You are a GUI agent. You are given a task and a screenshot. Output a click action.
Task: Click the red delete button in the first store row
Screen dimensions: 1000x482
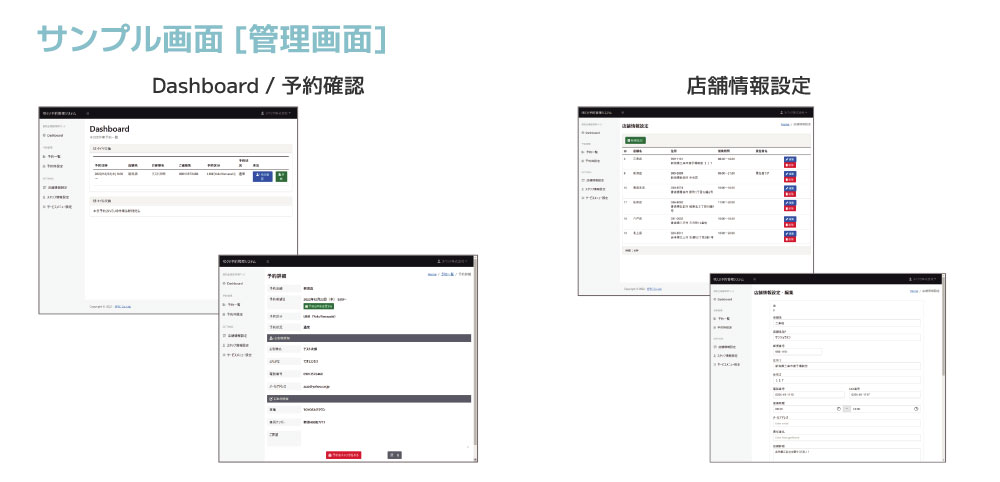790,164
